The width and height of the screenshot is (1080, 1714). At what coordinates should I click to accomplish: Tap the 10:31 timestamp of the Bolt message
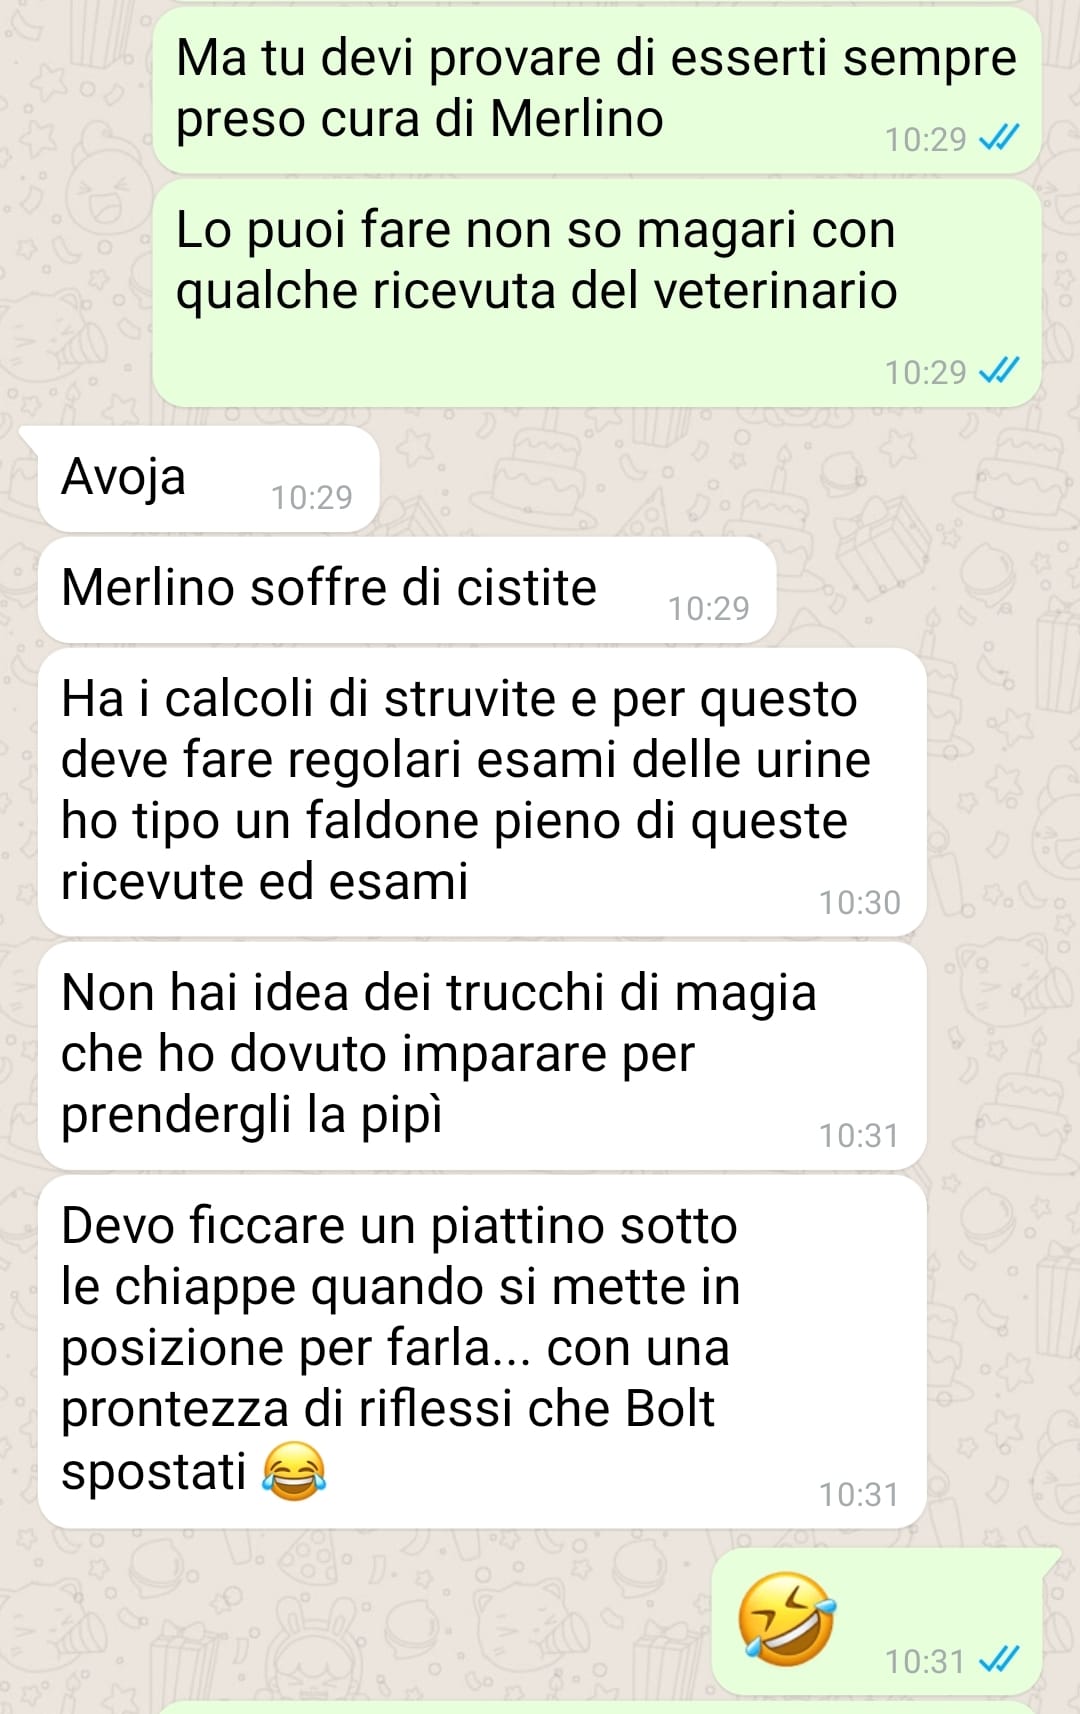tap(859, 1495)
